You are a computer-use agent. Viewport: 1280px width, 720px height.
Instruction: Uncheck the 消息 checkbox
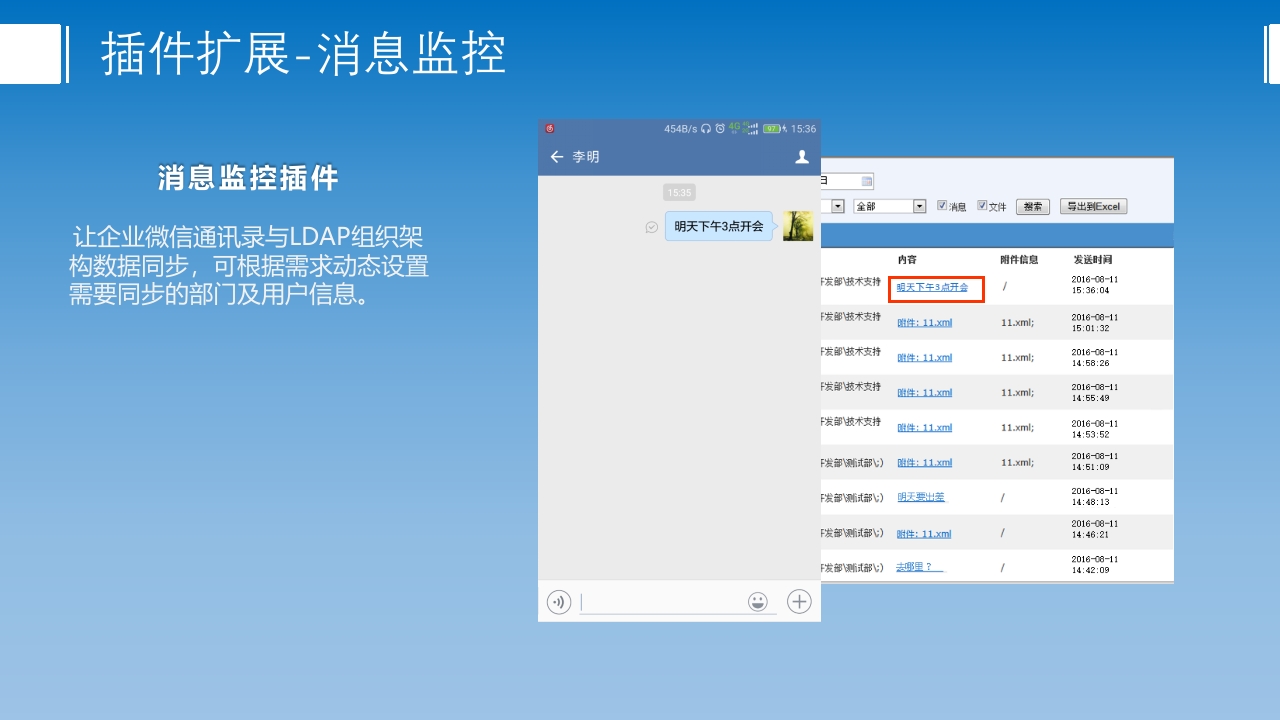click(x=942, y=205)
